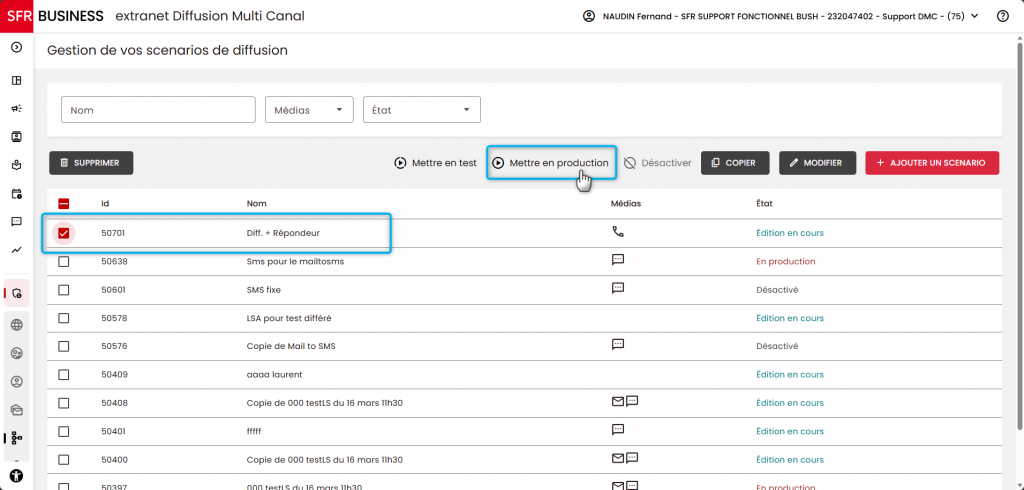The width and height of the screenshot is (1024, 490).
Task: Click the Copier button
Action: pyautogui.click(x=735, y=163)
